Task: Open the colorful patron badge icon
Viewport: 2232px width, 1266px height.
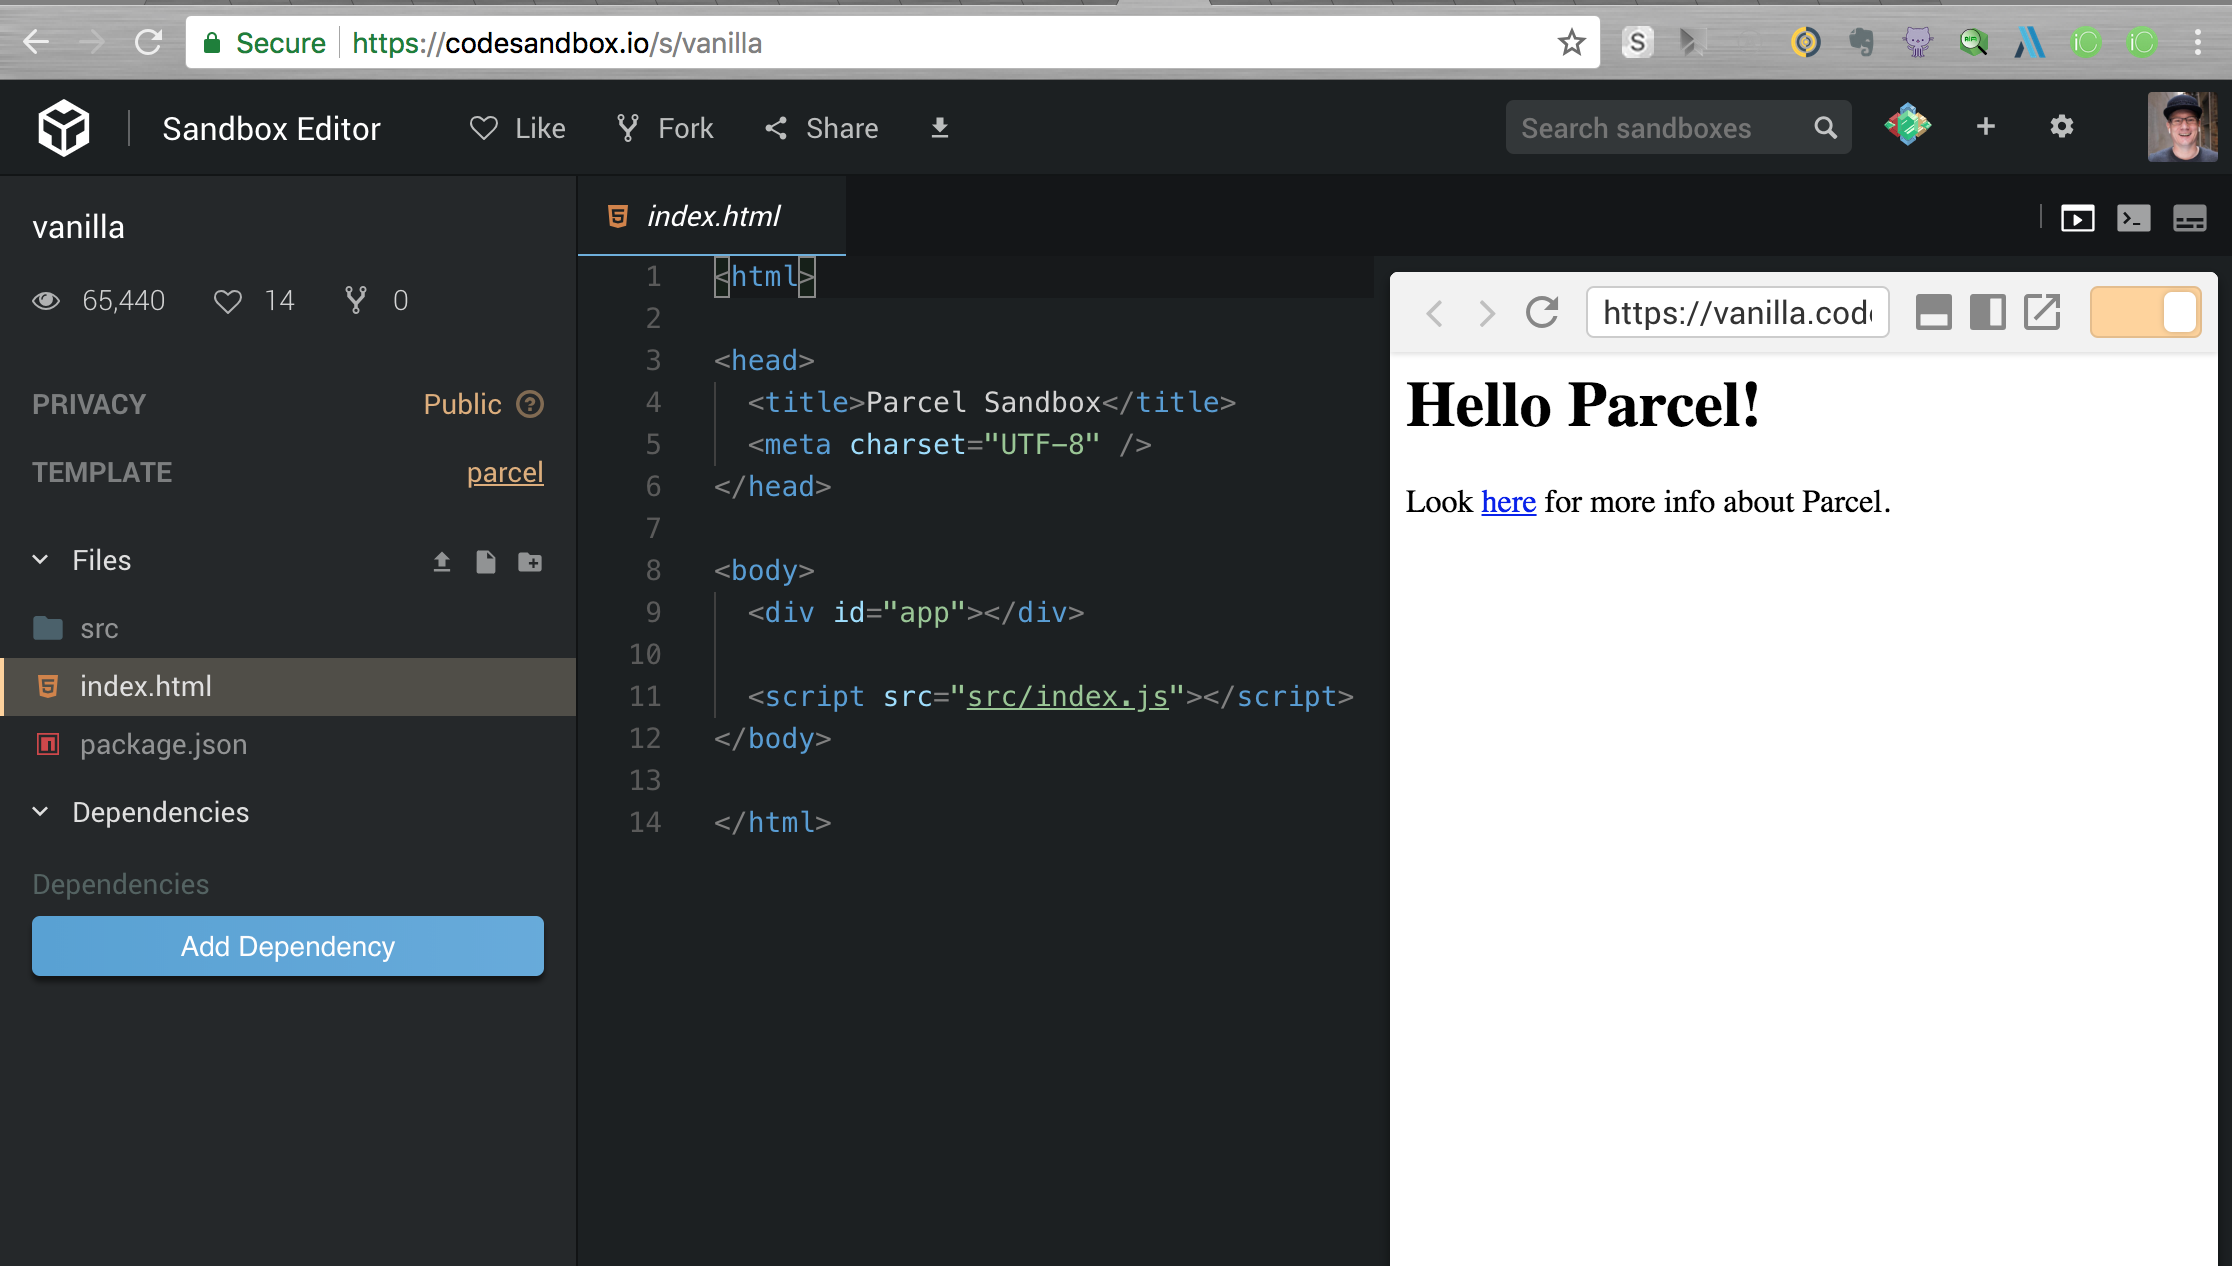Action: (1907, 126)
